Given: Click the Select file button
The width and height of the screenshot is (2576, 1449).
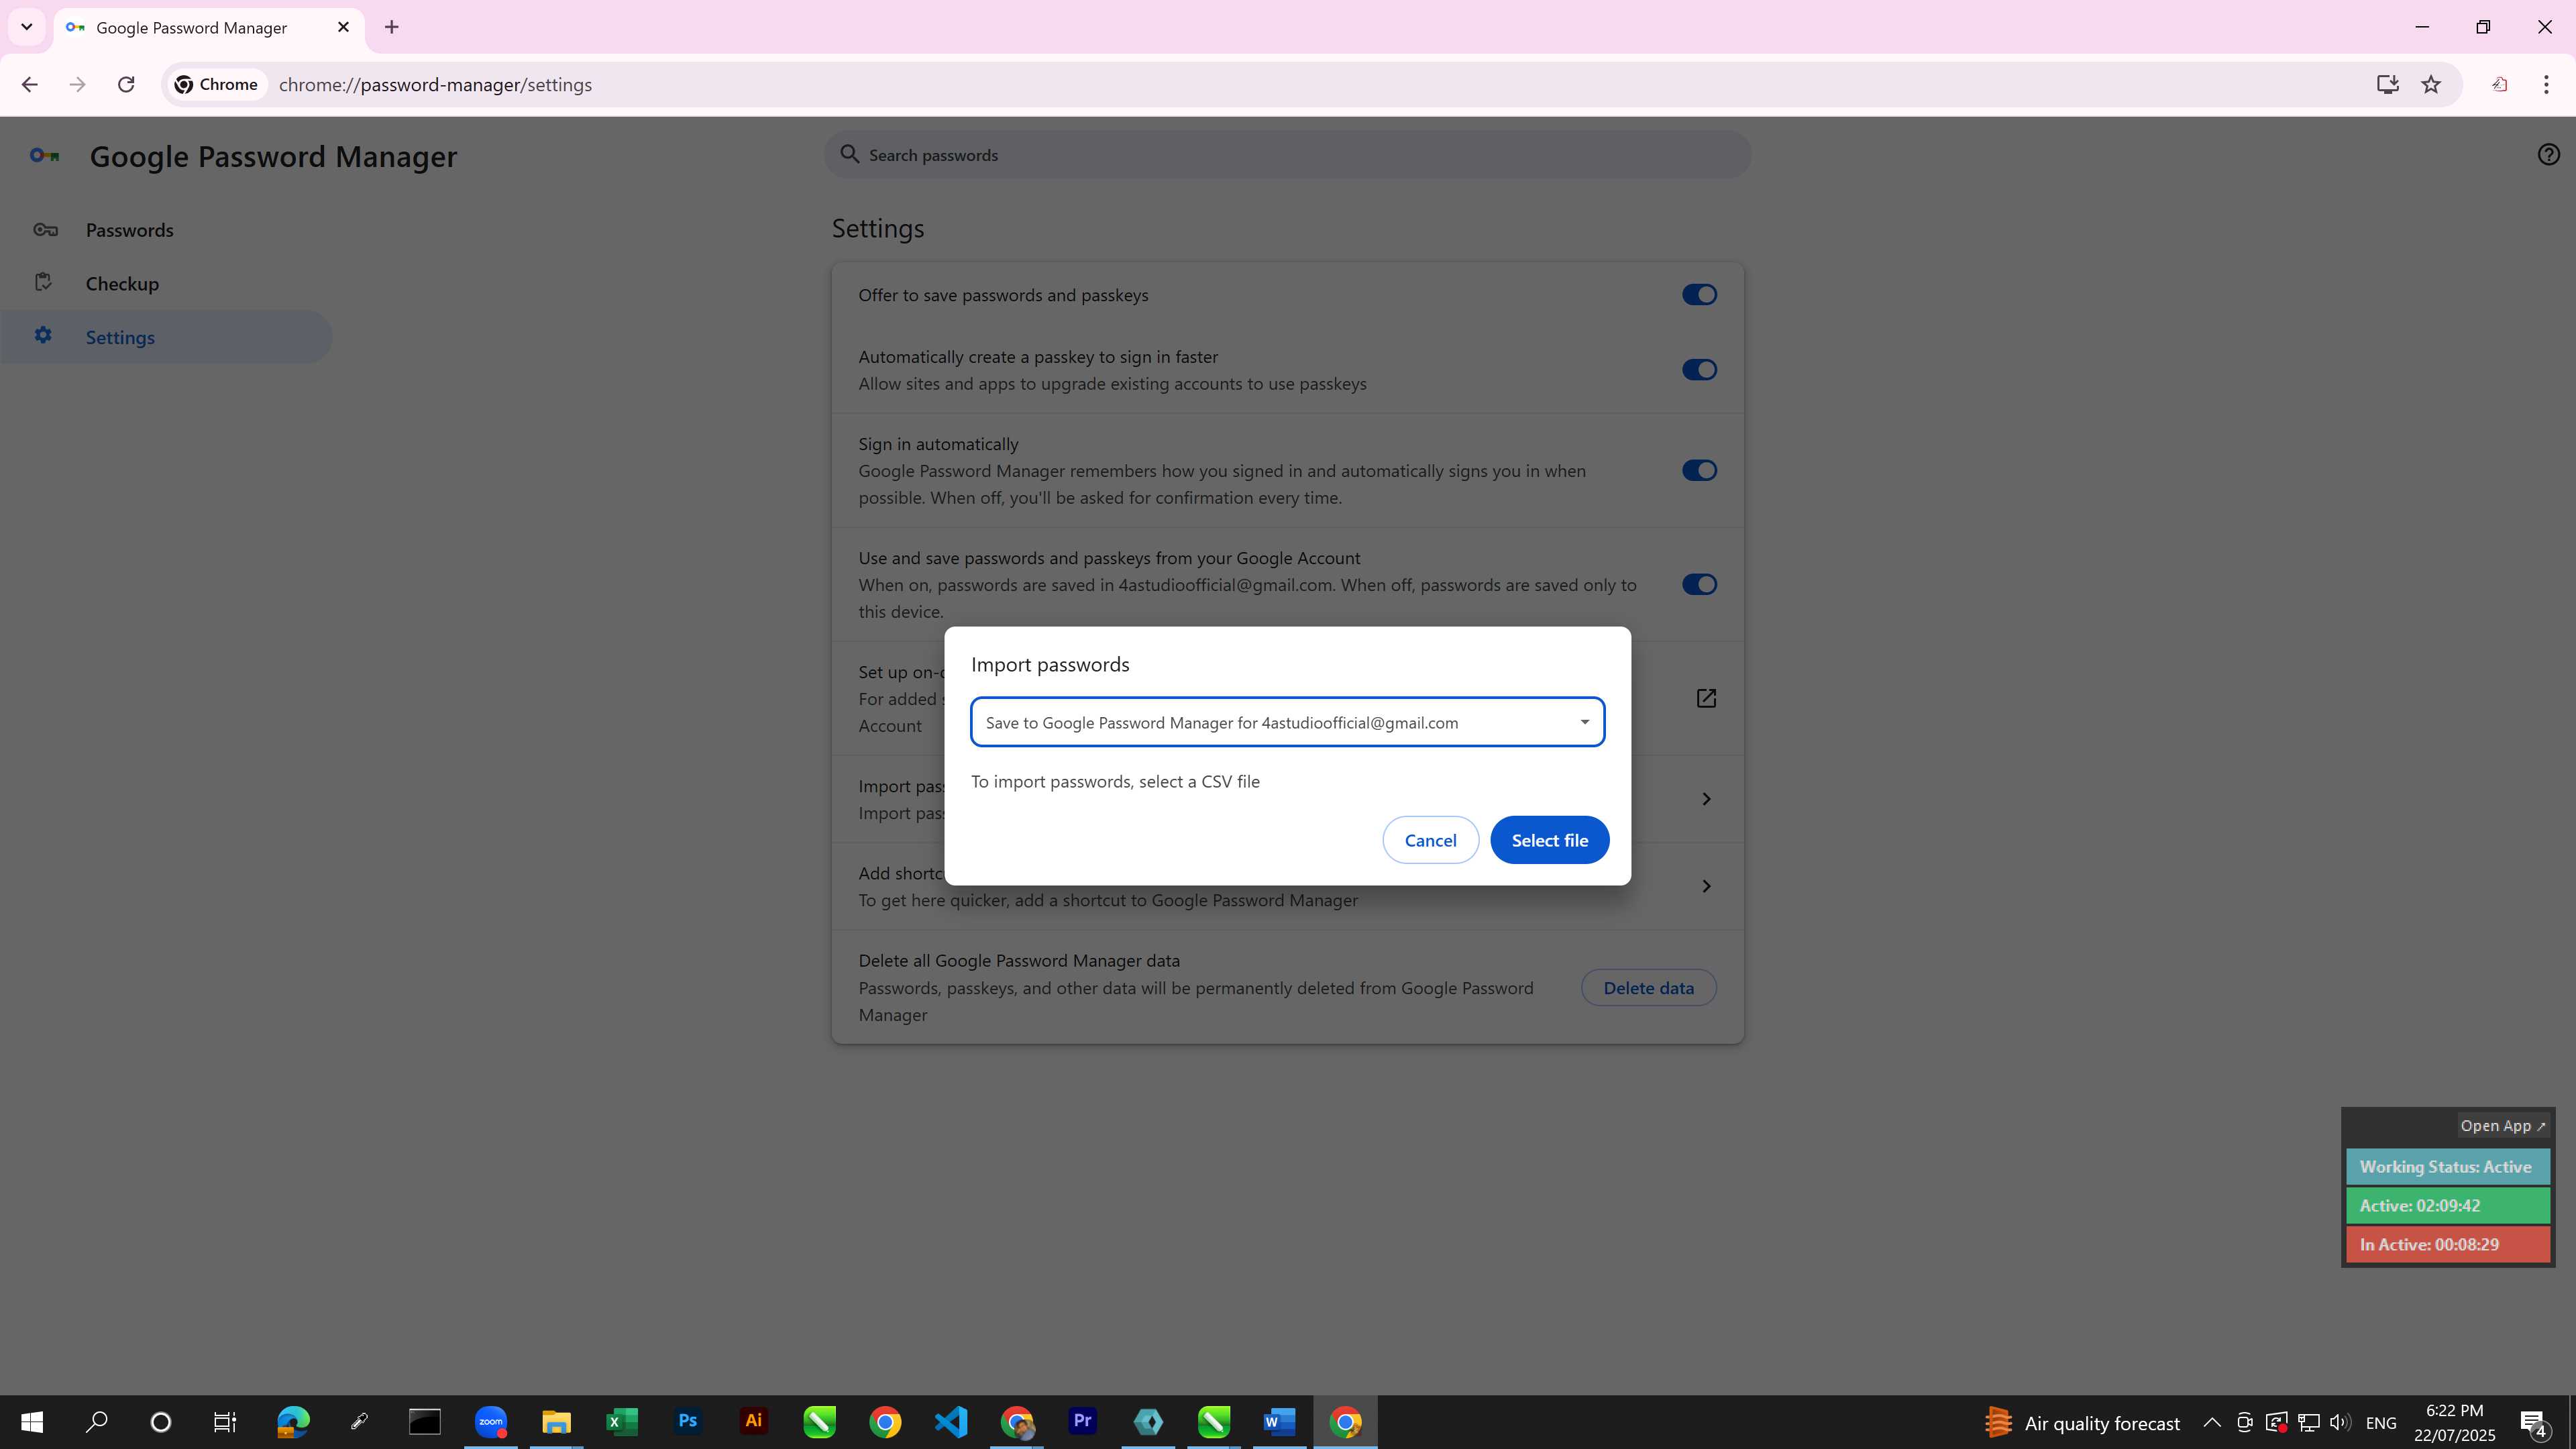Looking at the screenshot, I should pos(1549,840).
